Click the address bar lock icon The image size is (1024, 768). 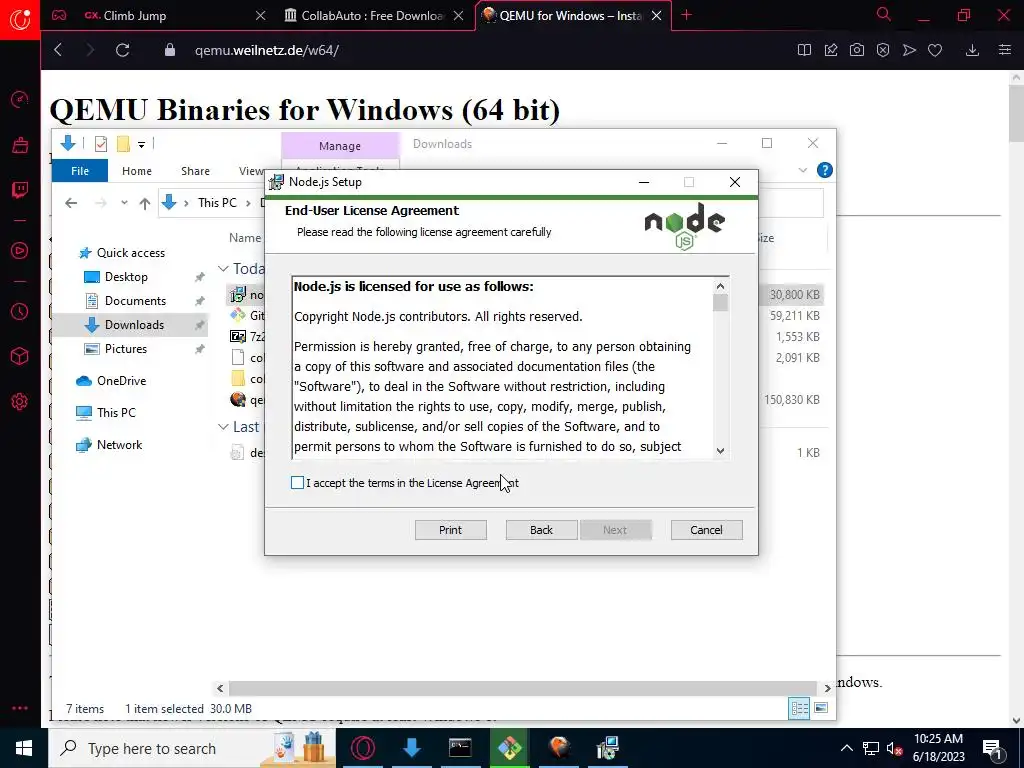[170, 50]
